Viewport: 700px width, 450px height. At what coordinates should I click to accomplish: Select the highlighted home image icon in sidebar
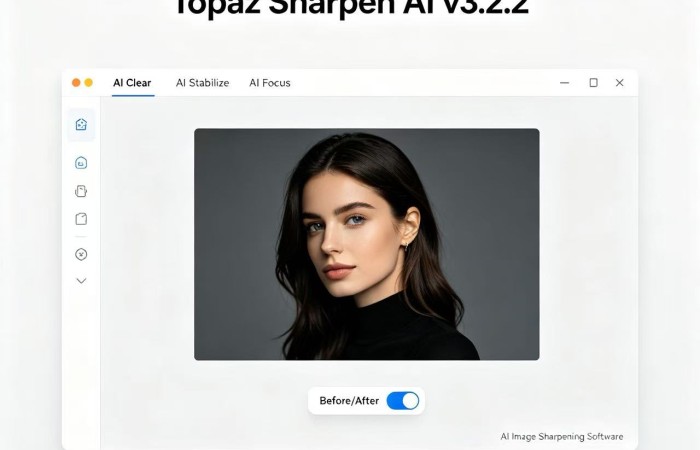pyautogui.click(x=81, y=125)
